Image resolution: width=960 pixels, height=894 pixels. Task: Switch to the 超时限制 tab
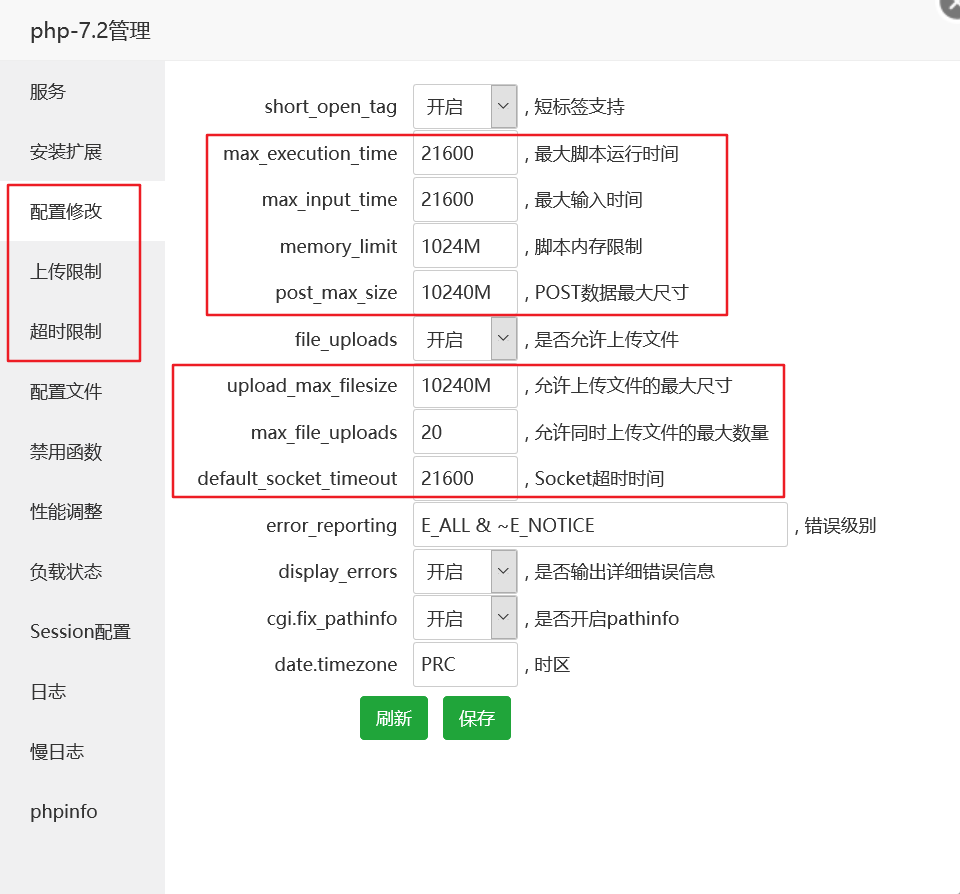pos(82,331)
